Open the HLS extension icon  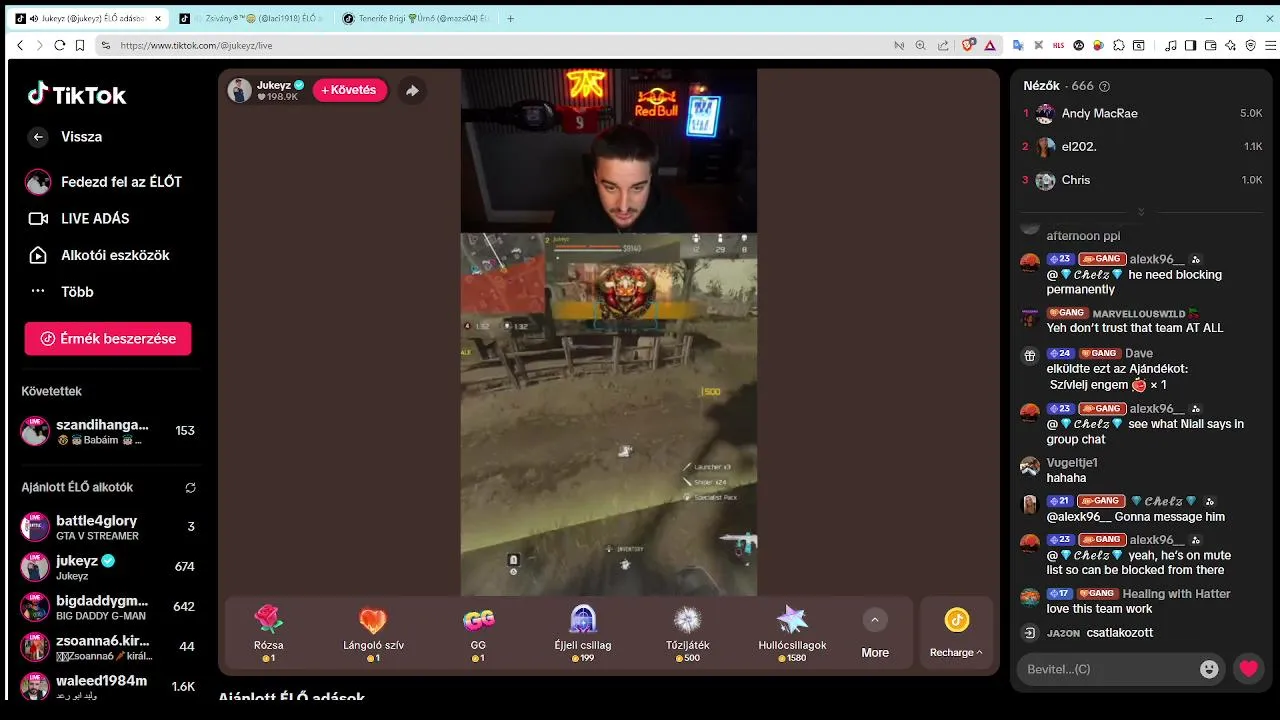[x=1058, y=45]
